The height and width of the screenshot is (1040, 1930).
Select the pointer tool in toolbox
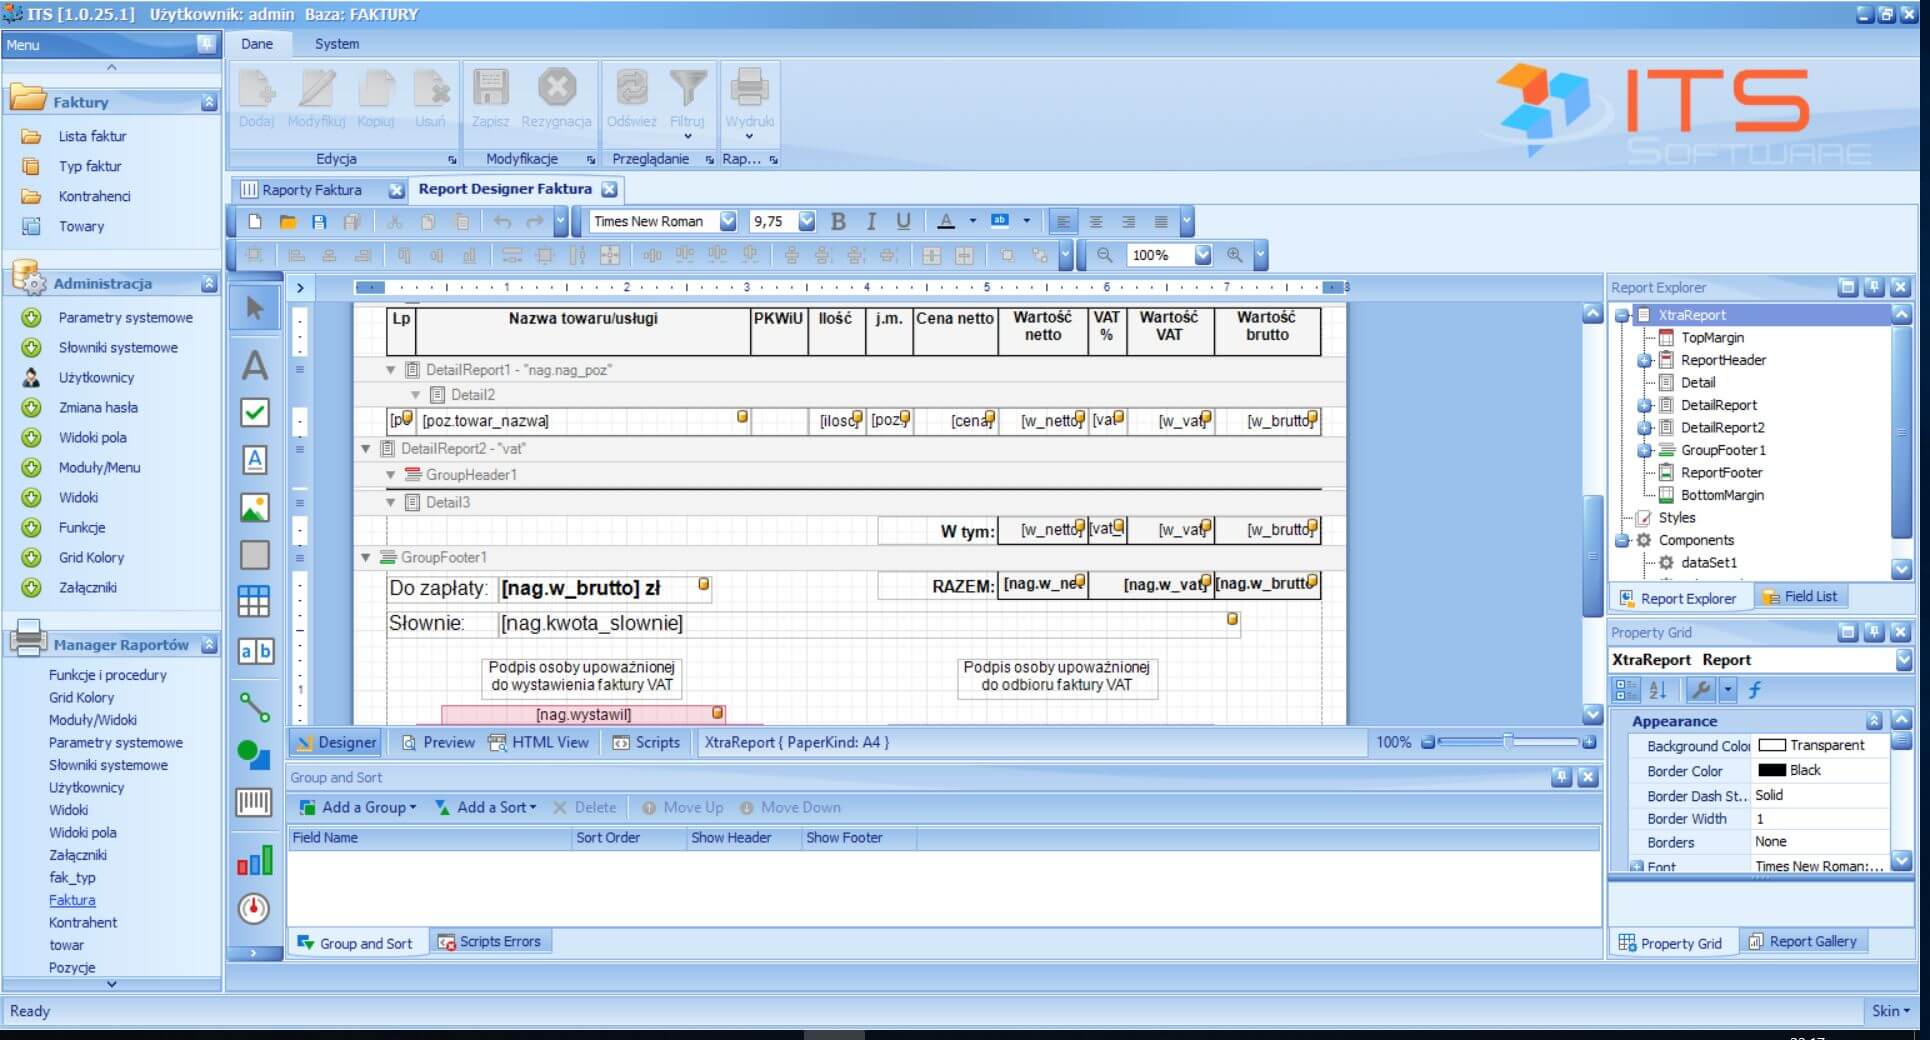(254, 308)
